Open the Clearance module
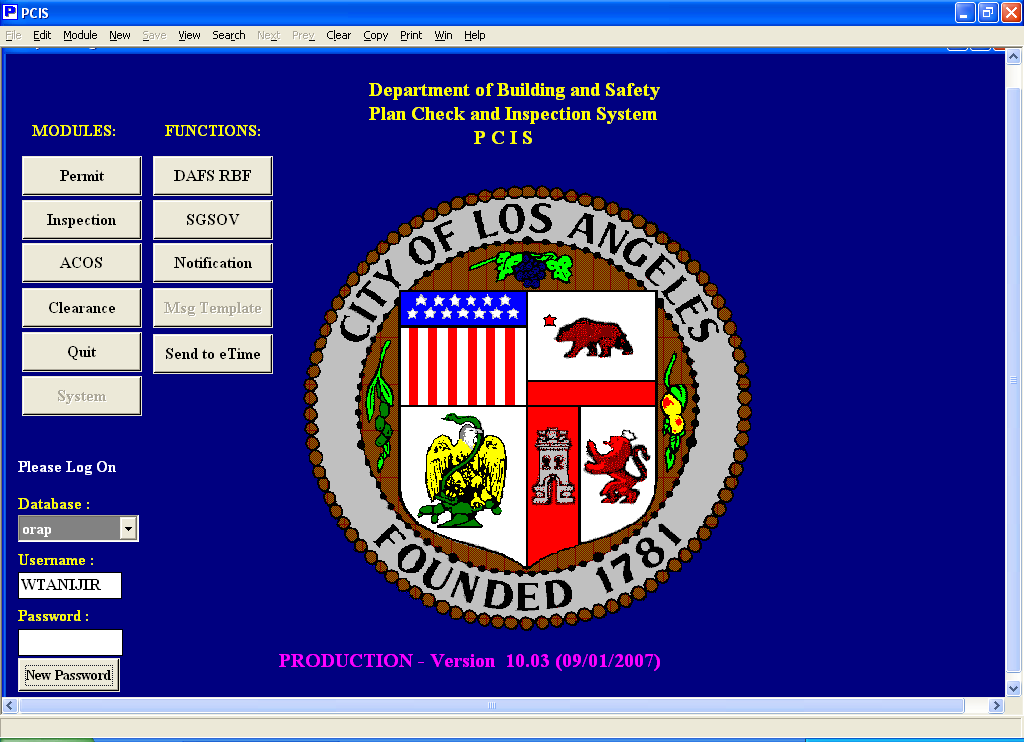Screen dimensions: 1024x742 pyautogui.click(x=80, y=307)
